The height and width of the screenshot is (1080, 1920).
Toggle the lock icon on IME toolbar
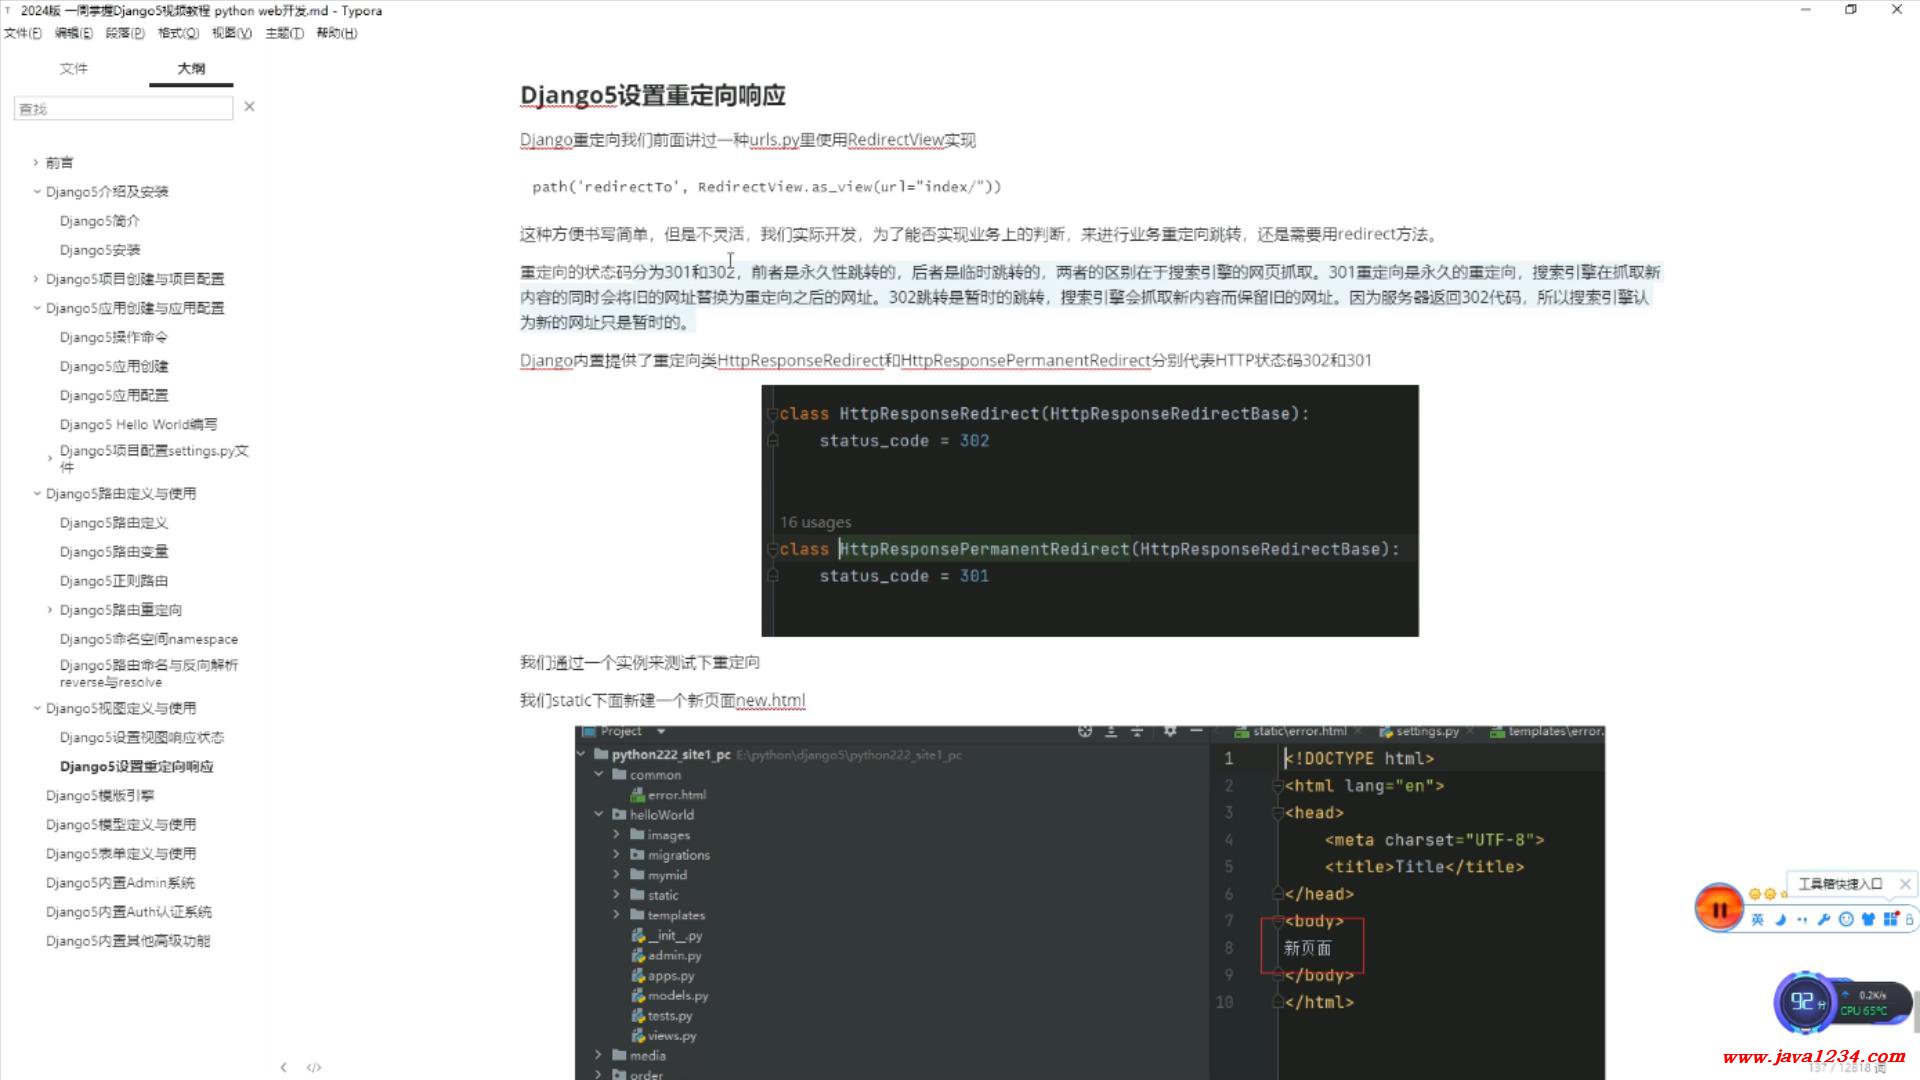(x=1909, y=920)
